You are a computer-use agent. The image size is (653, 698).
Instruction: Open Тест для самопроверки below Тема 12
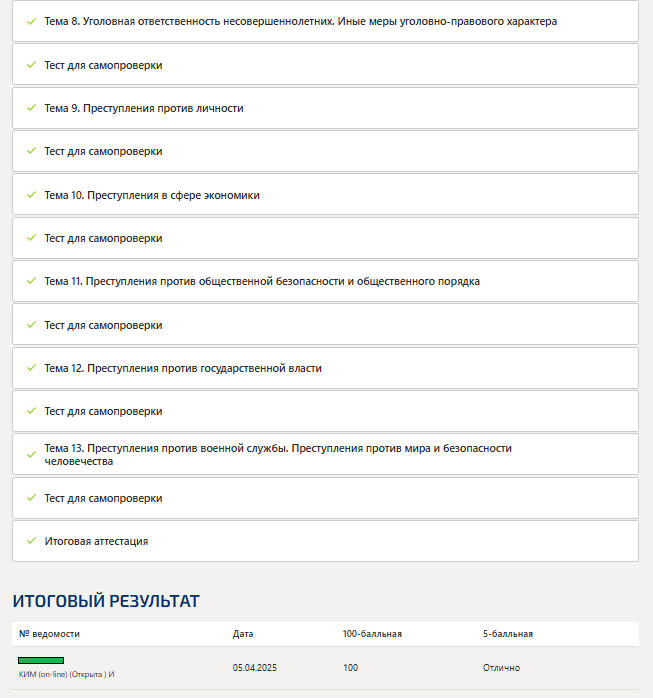tap(103, 411)
